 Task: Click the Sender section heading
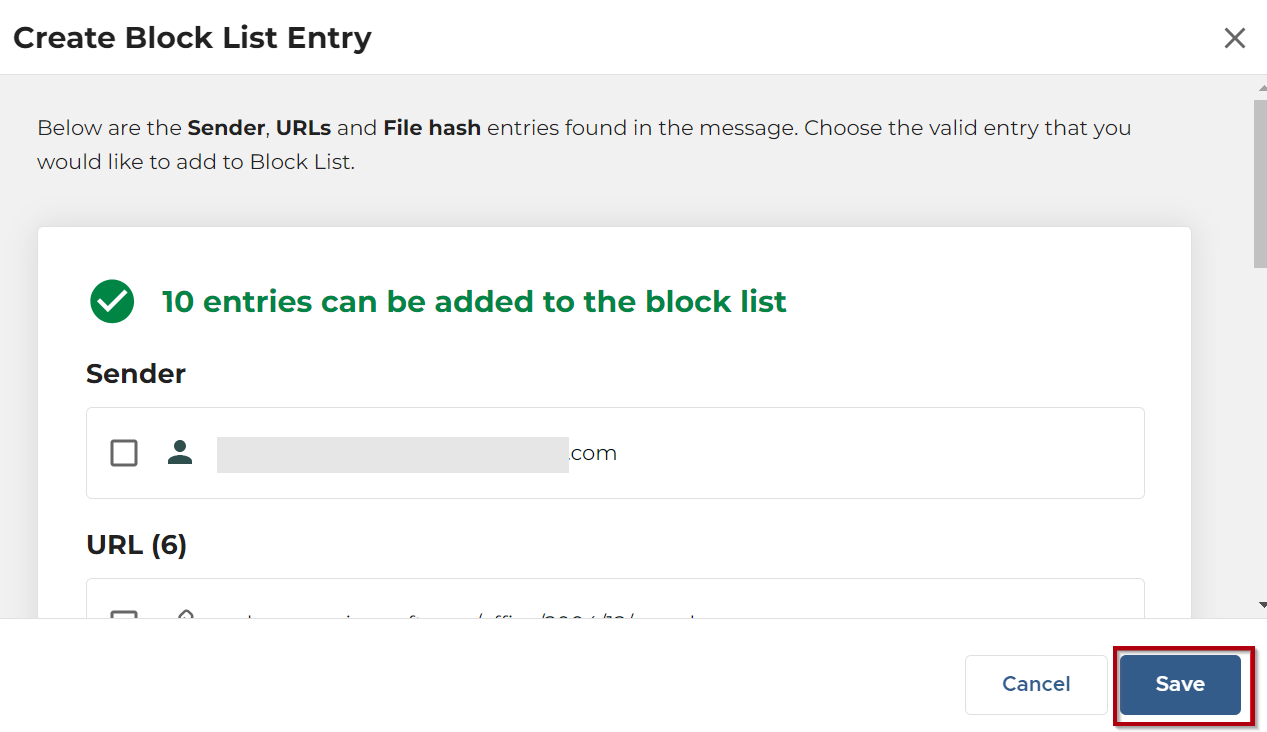[x=136, y=374]
